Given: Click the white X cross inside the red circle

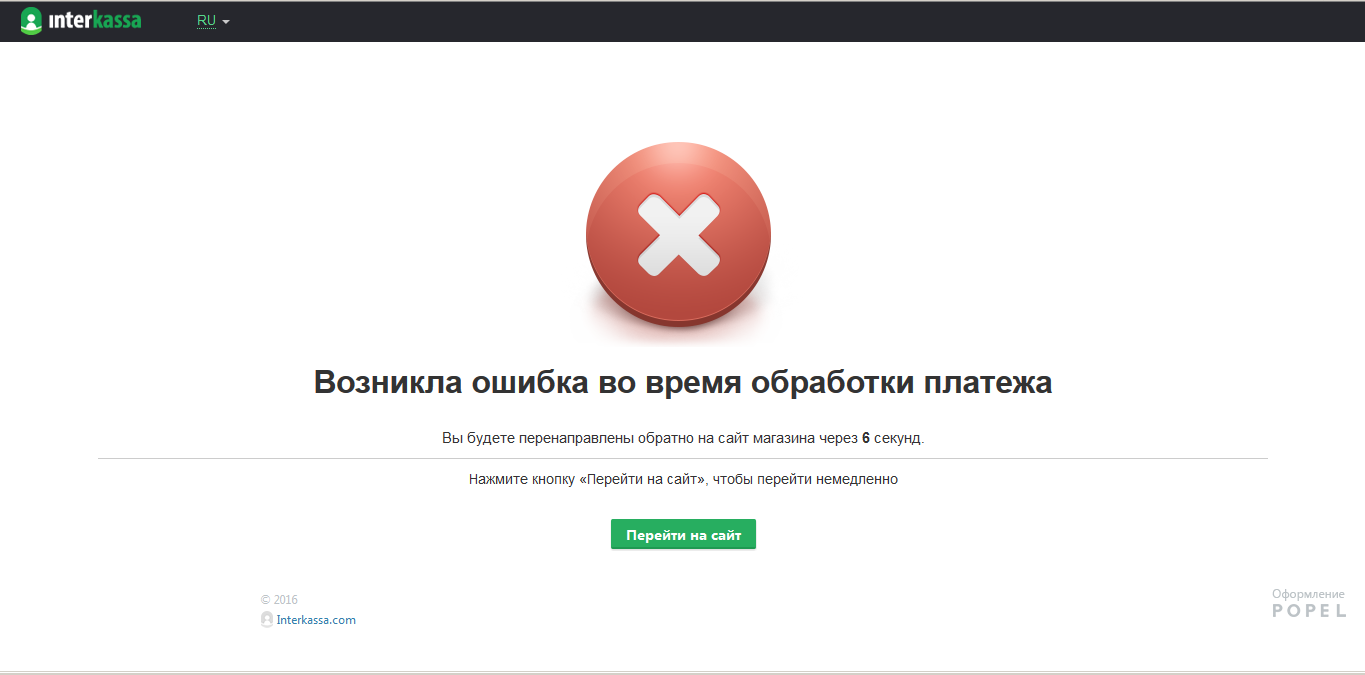Looking at the screenshot, I should coord(679,235).
